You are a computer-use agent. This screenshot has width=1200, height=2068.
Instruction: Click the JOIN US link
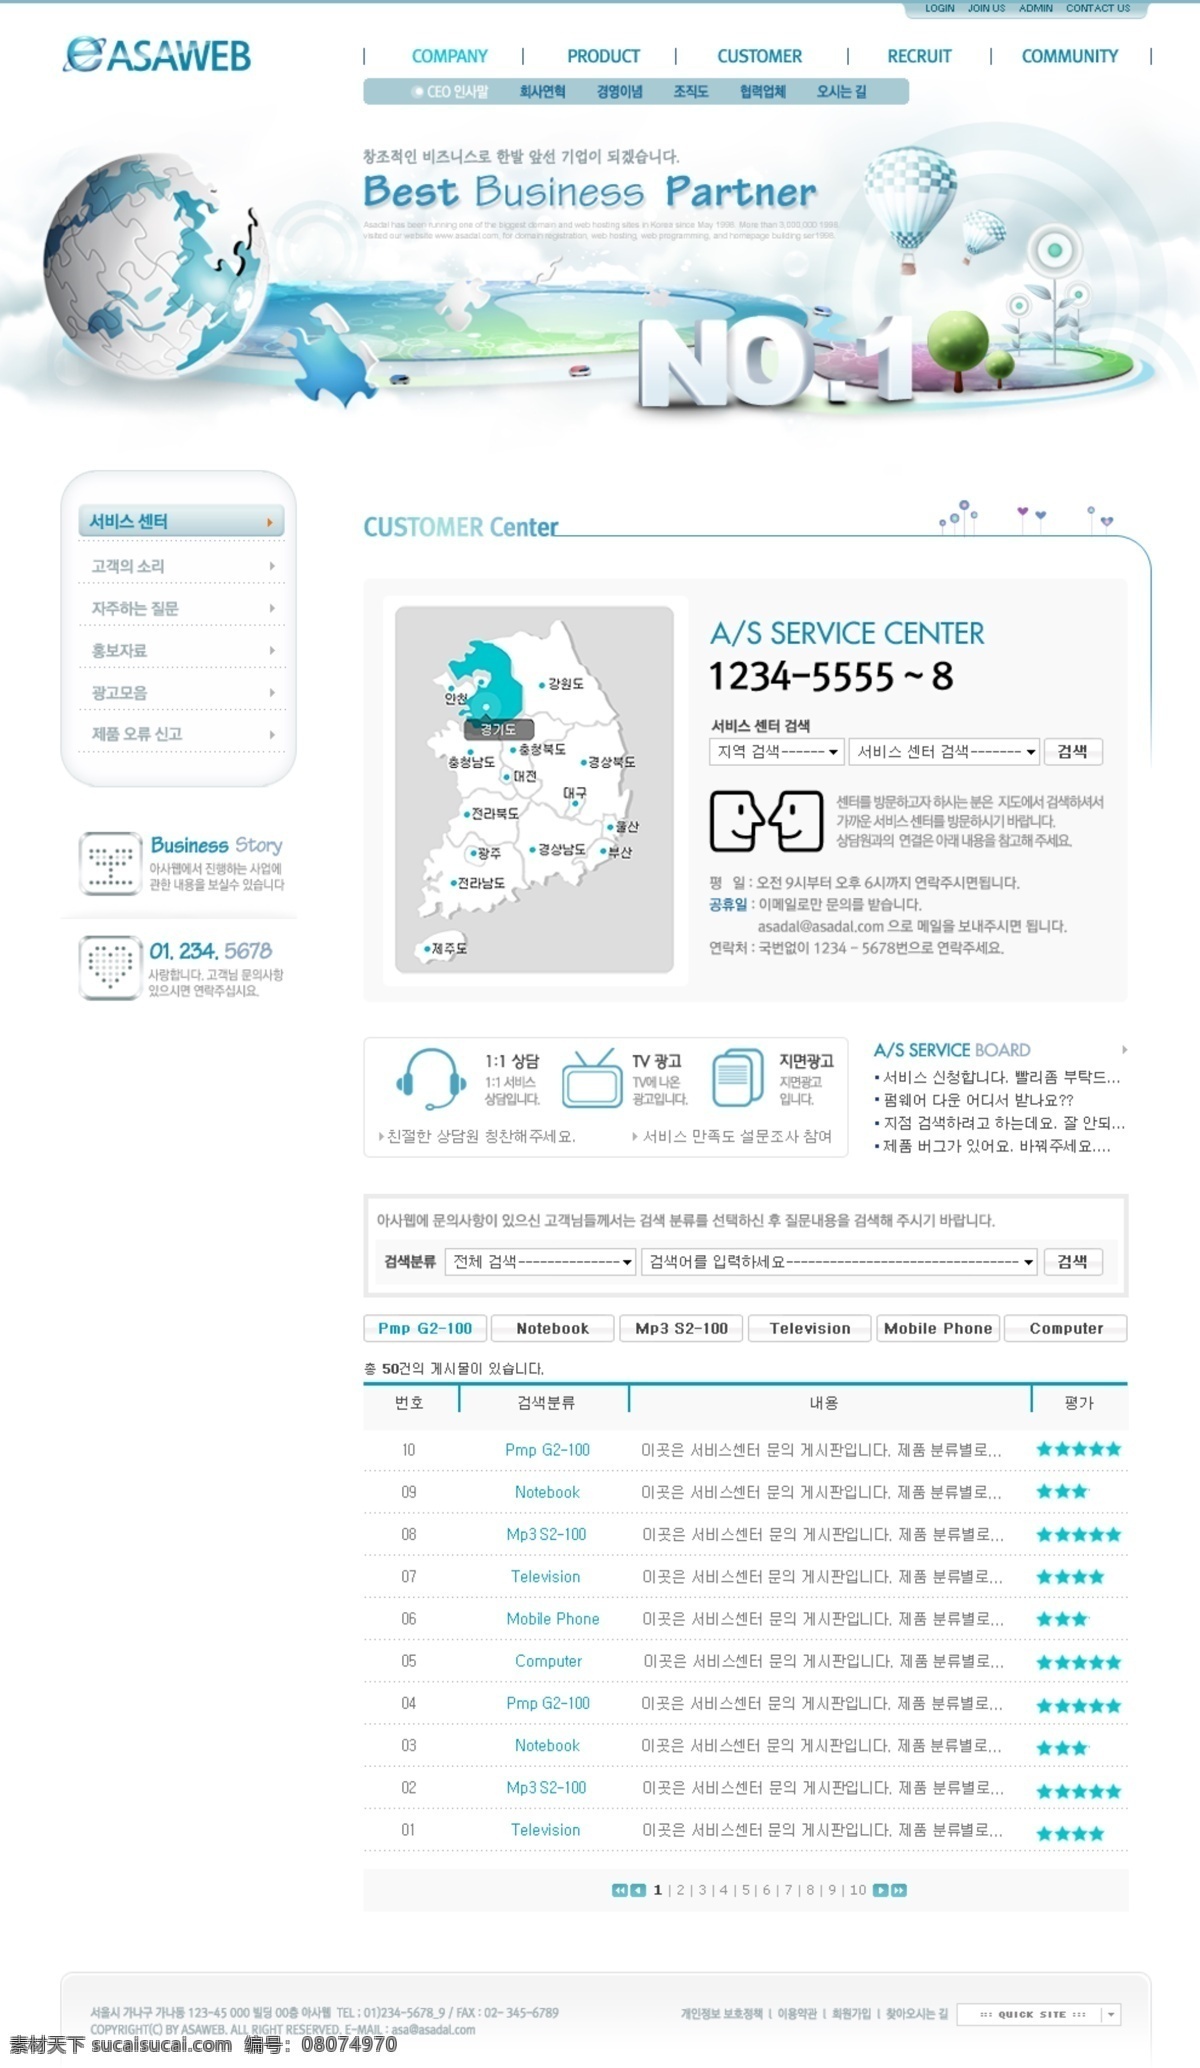tap(986, 8)
